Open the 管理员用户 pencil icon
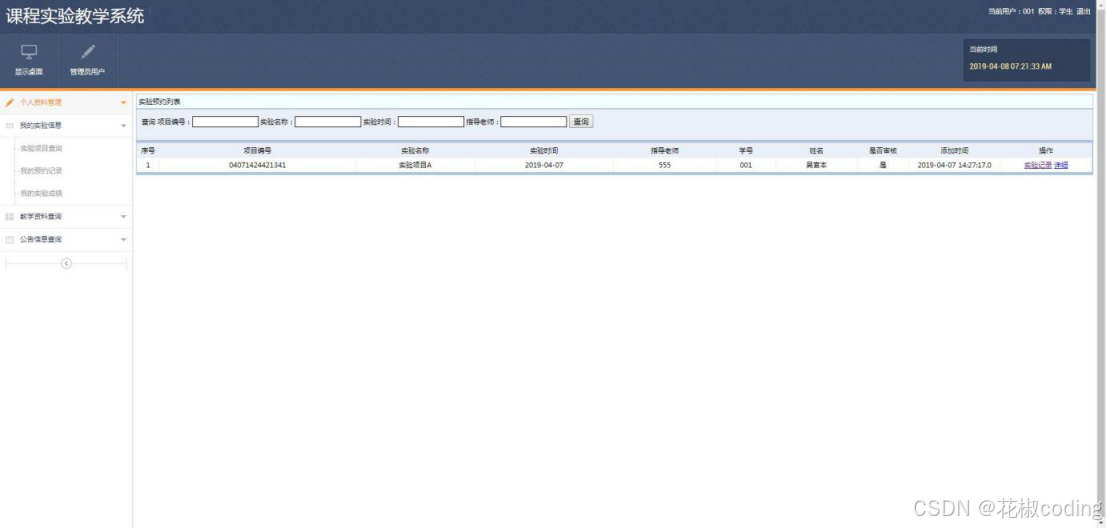Screen dimensions: 1106x528 [87, 51]
